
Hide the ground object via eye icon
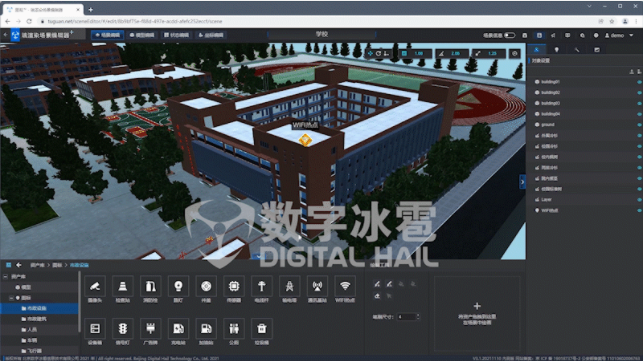tap(639, 125)
